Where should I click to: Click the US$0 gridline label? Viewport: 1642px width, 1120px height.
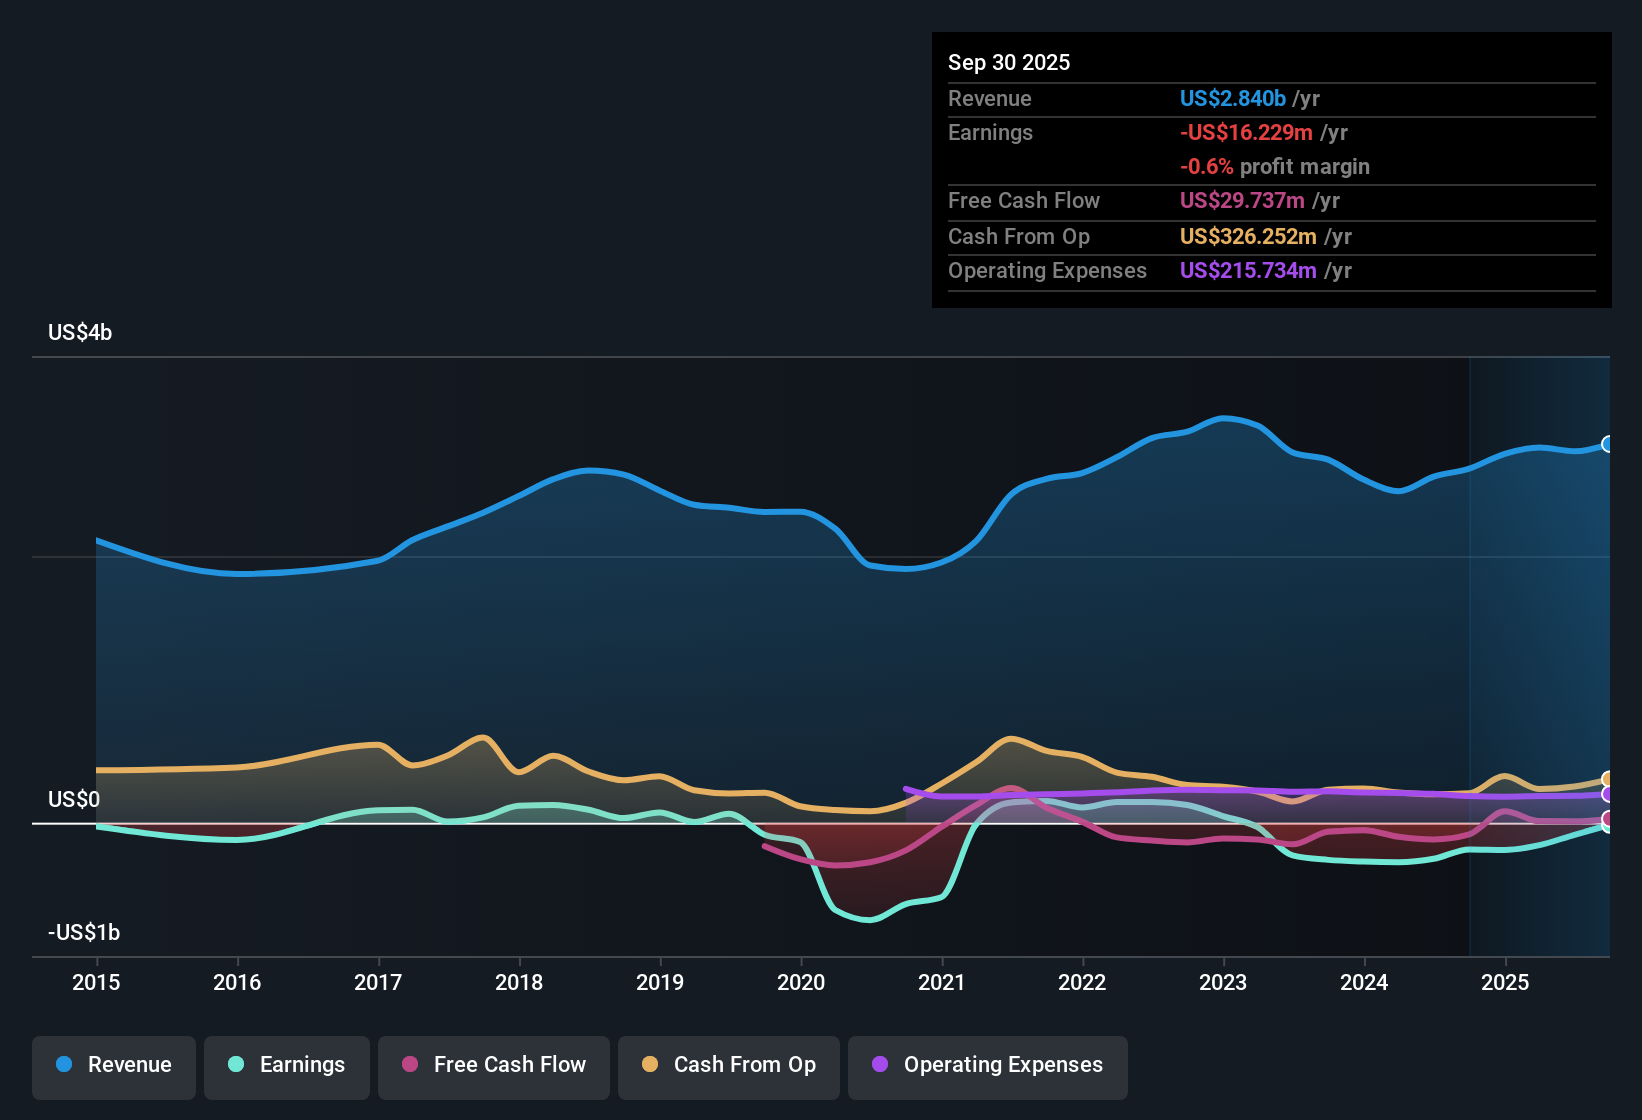click(x=72, y=799)
